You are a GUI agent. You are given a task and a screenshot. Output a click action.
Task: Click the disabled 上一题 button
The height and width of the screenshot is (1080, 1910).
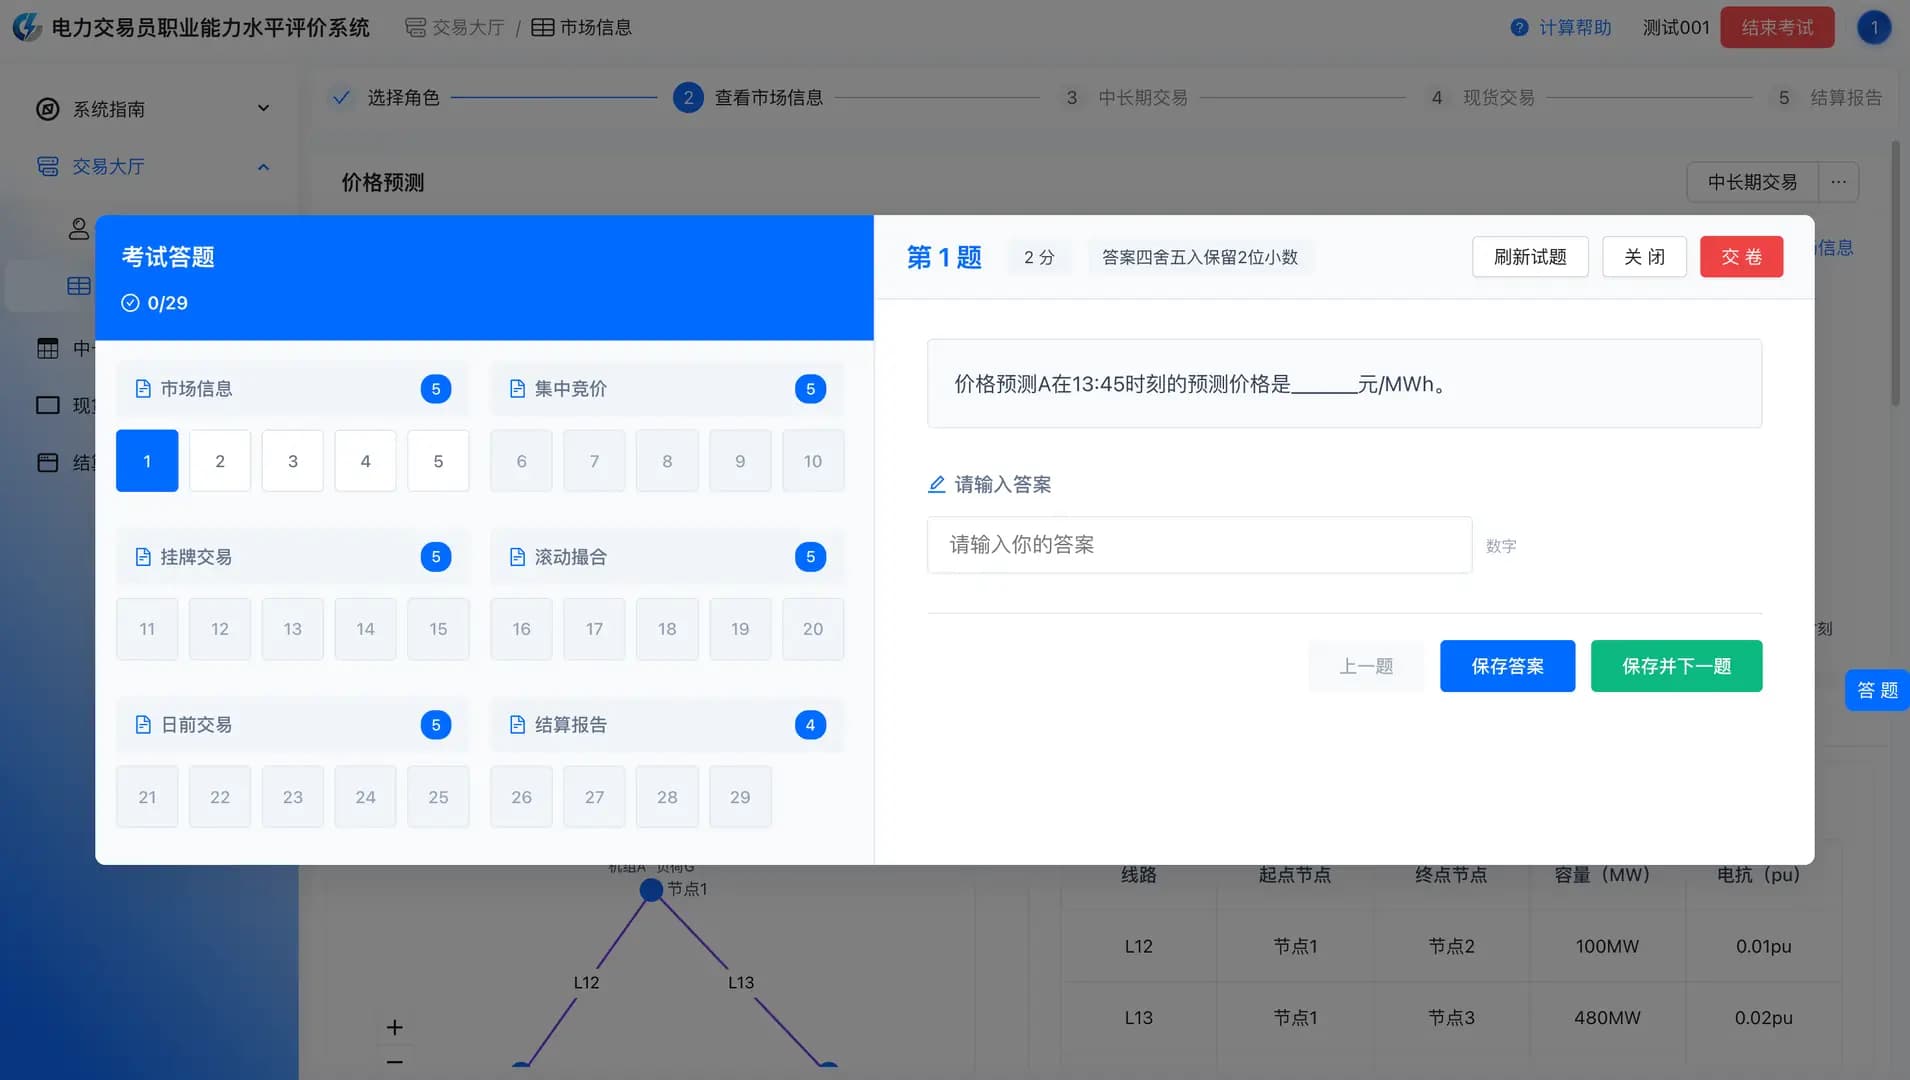point(1366,666)
